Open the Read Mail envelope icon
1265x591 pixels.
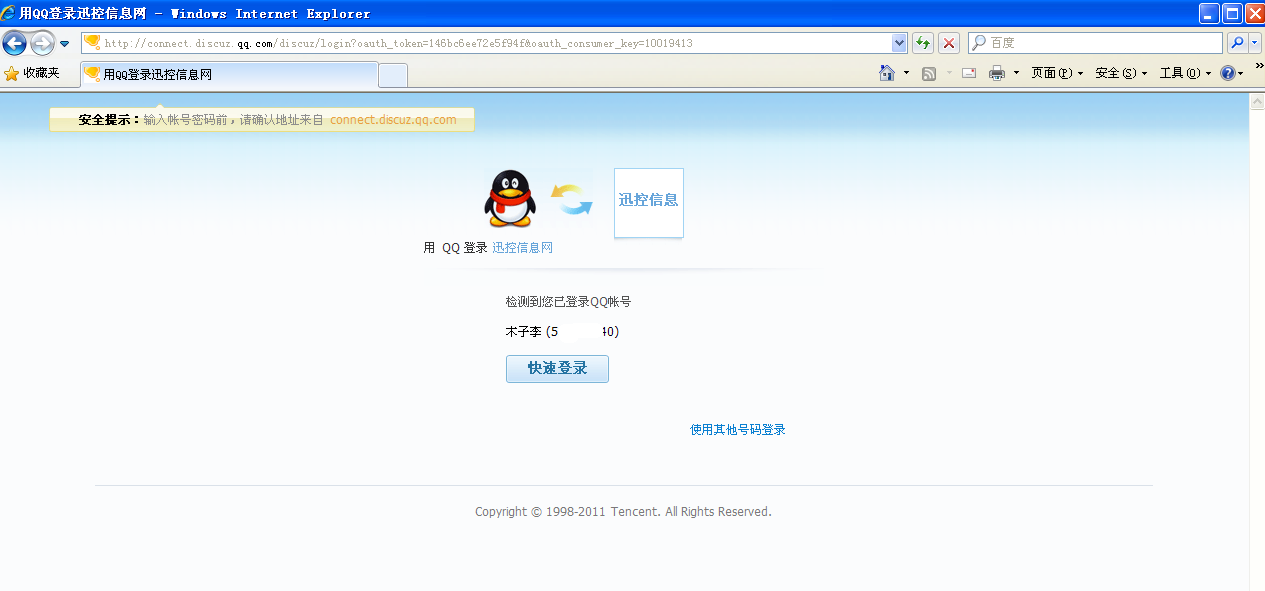click(x=967, y=72)
